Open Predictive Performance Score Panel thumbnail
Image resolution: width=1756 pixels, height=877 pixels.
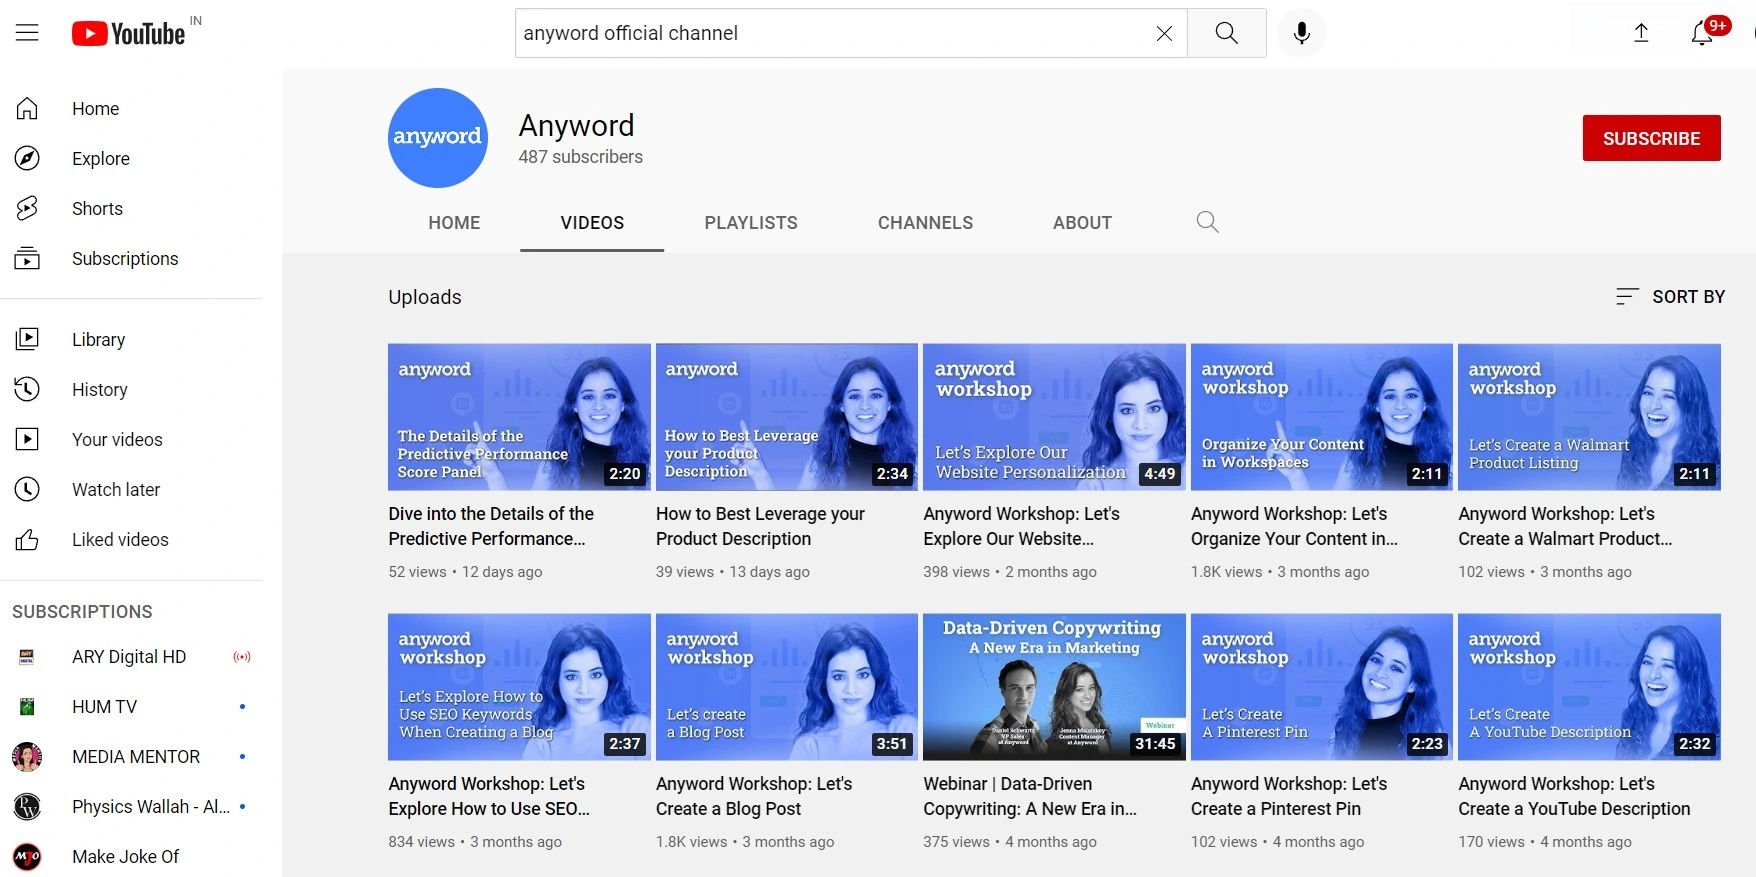click(x=519, y=417)
